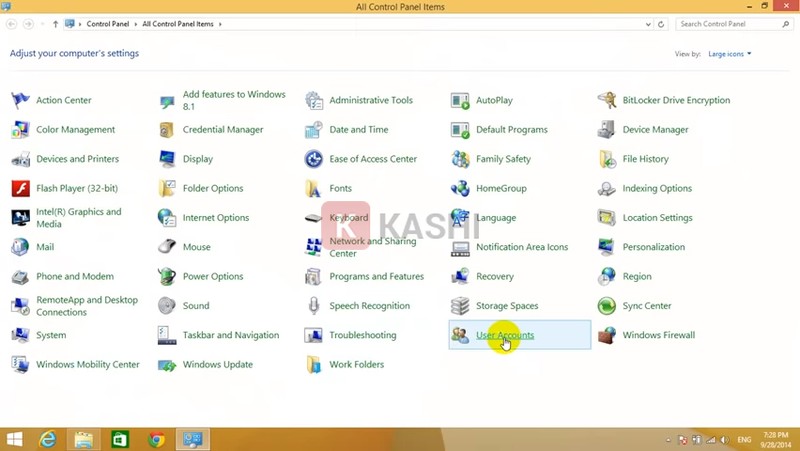
Task: Click the Refresh button beside address bar
Action: pos(661,24)
